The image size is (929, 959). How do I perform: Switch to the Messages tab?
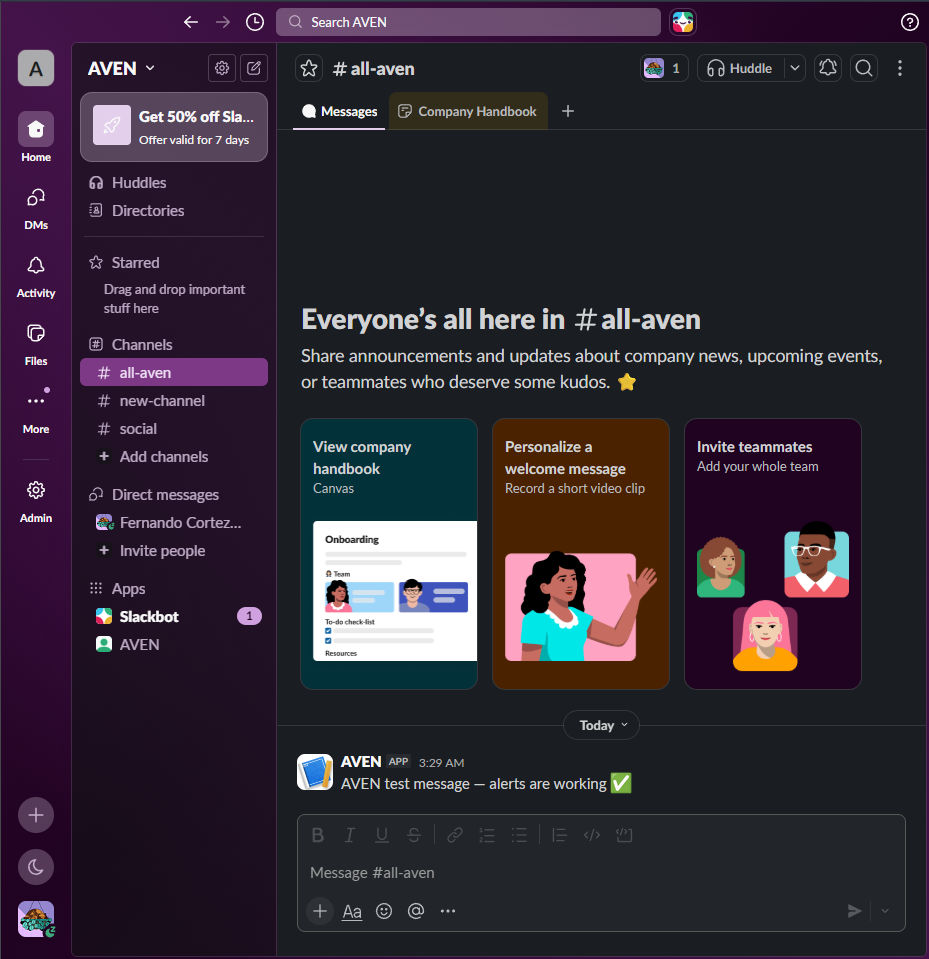pyautogui.click(x=339, y=111)
